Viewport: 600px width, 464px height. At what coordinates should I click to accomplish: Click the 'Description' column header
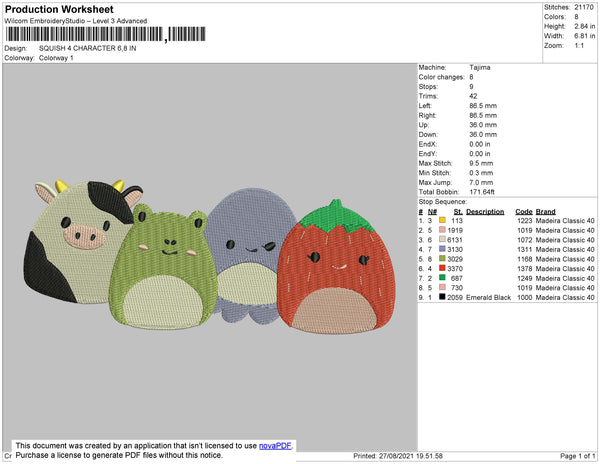[x=485, y=212]
